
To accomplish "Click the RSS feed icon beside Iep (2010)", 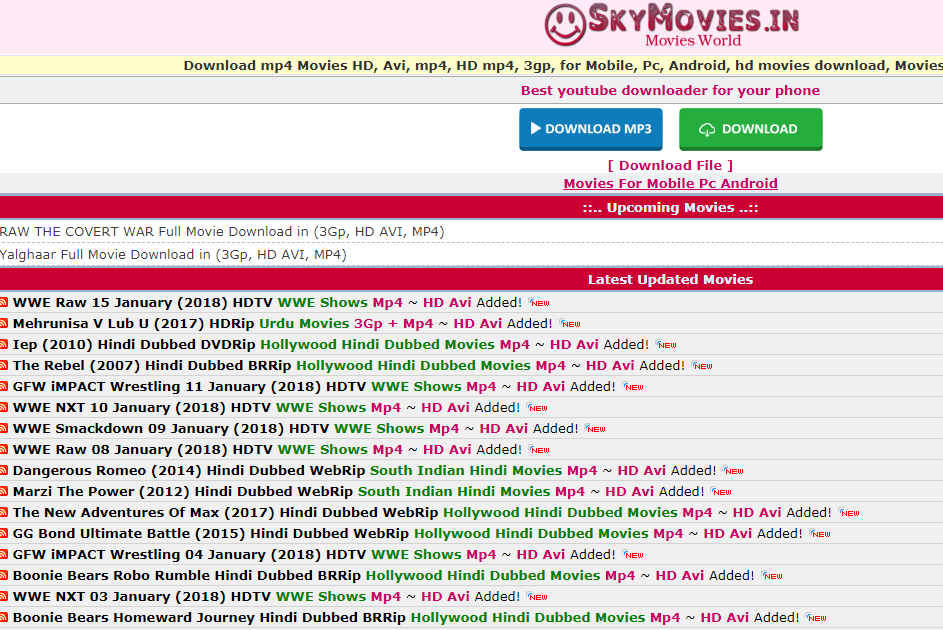I will (x=4, y=344).
